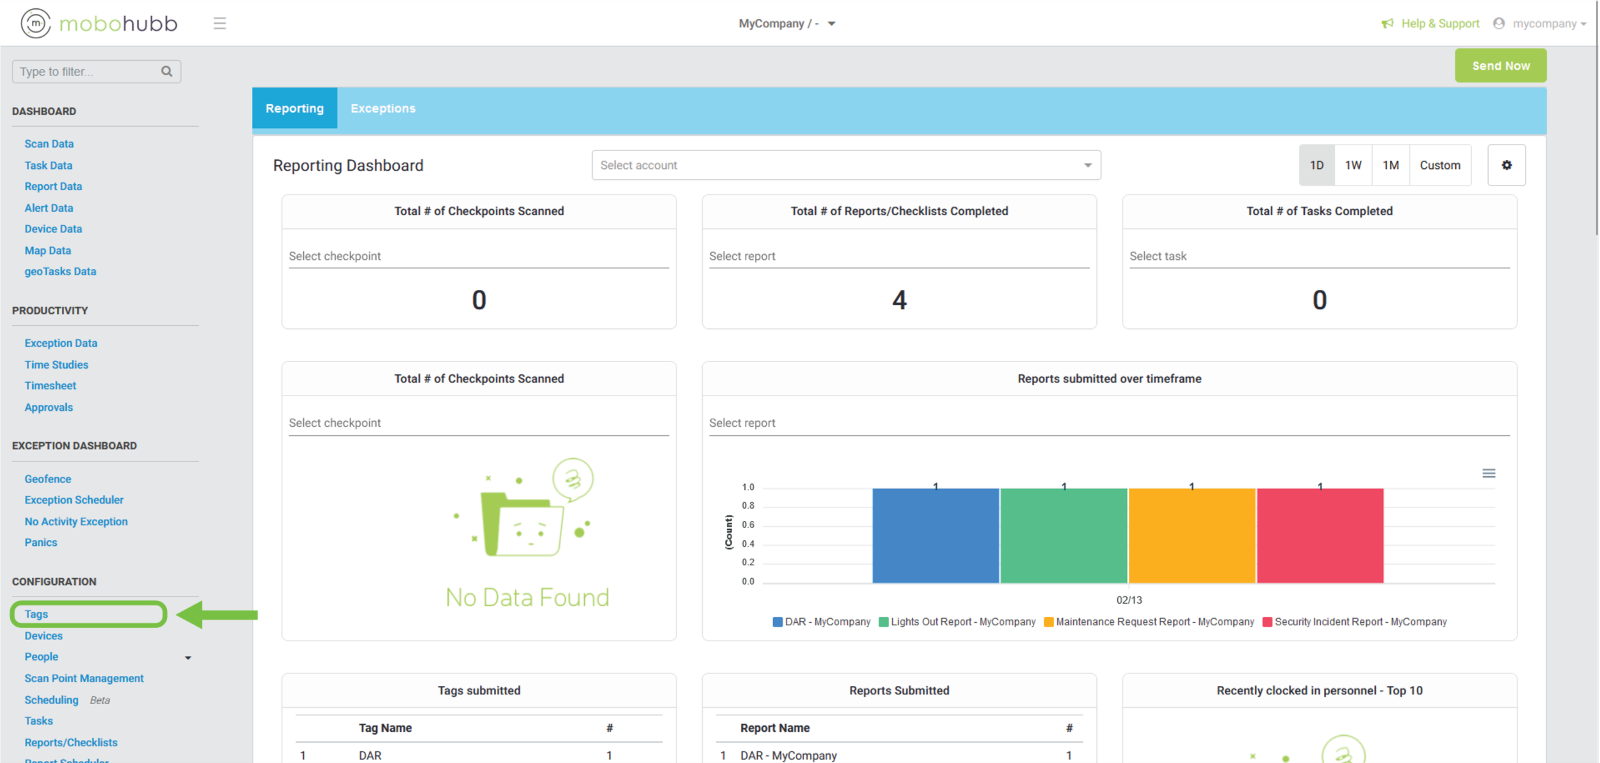Viewport: 1600px width, 763px height.
Task: Click the Help & Support megaphone icon
Action: 1387,23
